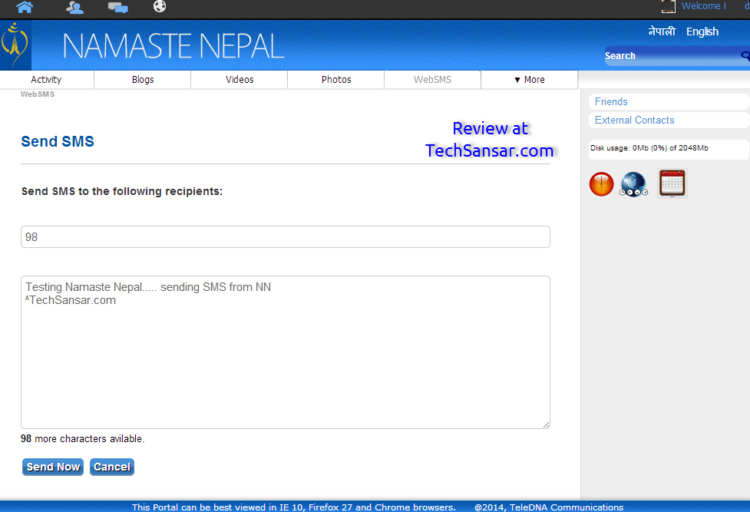Click the globe icon in the top bar

tap(159, 6)
